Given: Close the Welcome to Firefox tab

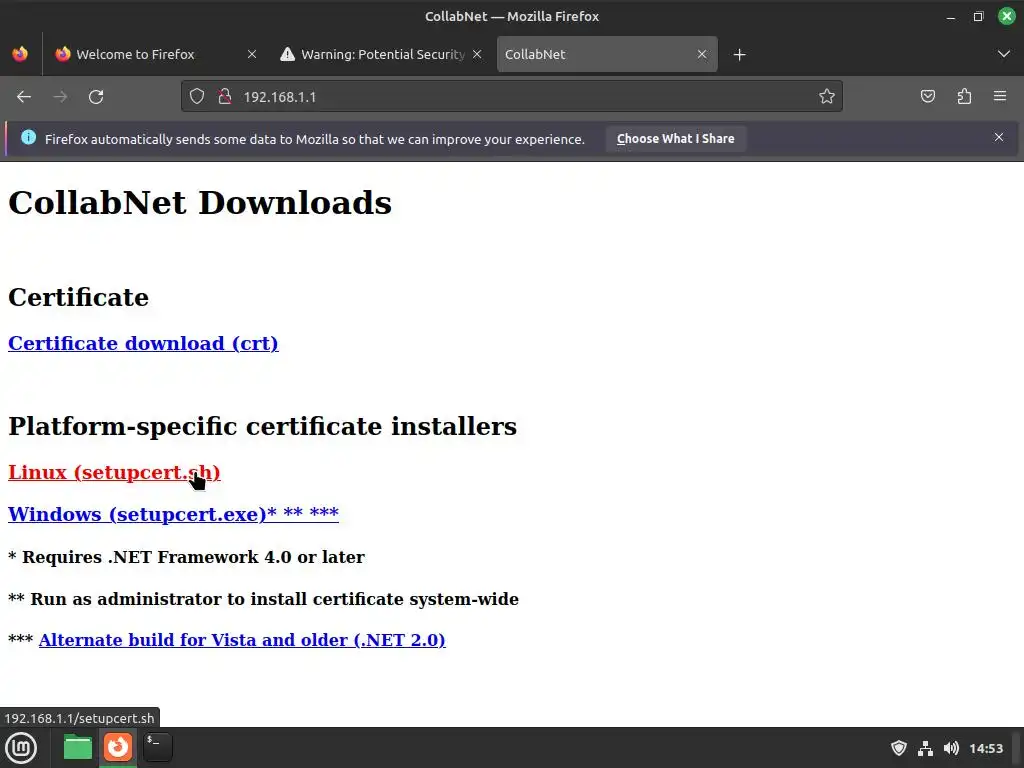Looking at the screenshot, I should (x=251, y=54).
